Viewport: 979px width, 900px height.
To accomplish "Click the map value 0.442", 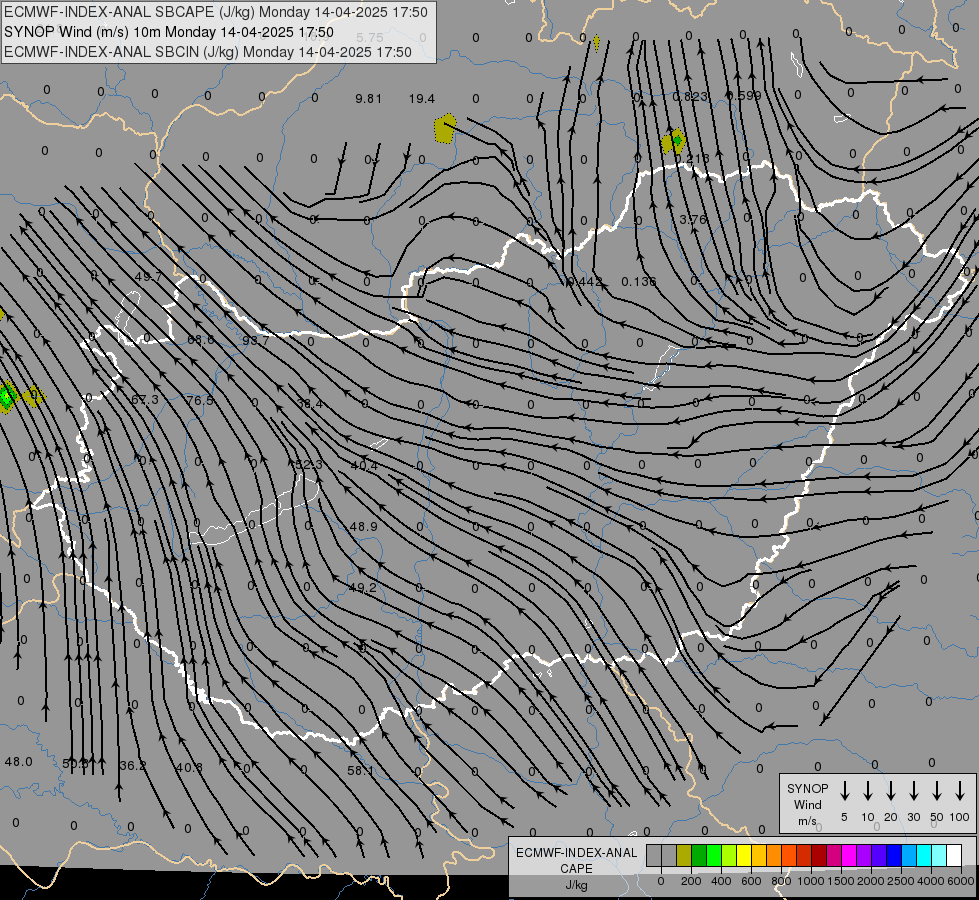I will tap(584, 282).
